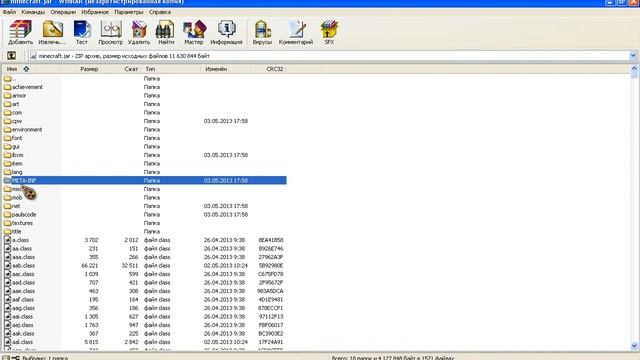Click the Удалить (Delete) toolbar icon
This screenshot has height=360, width=640.
pos(139,32)
